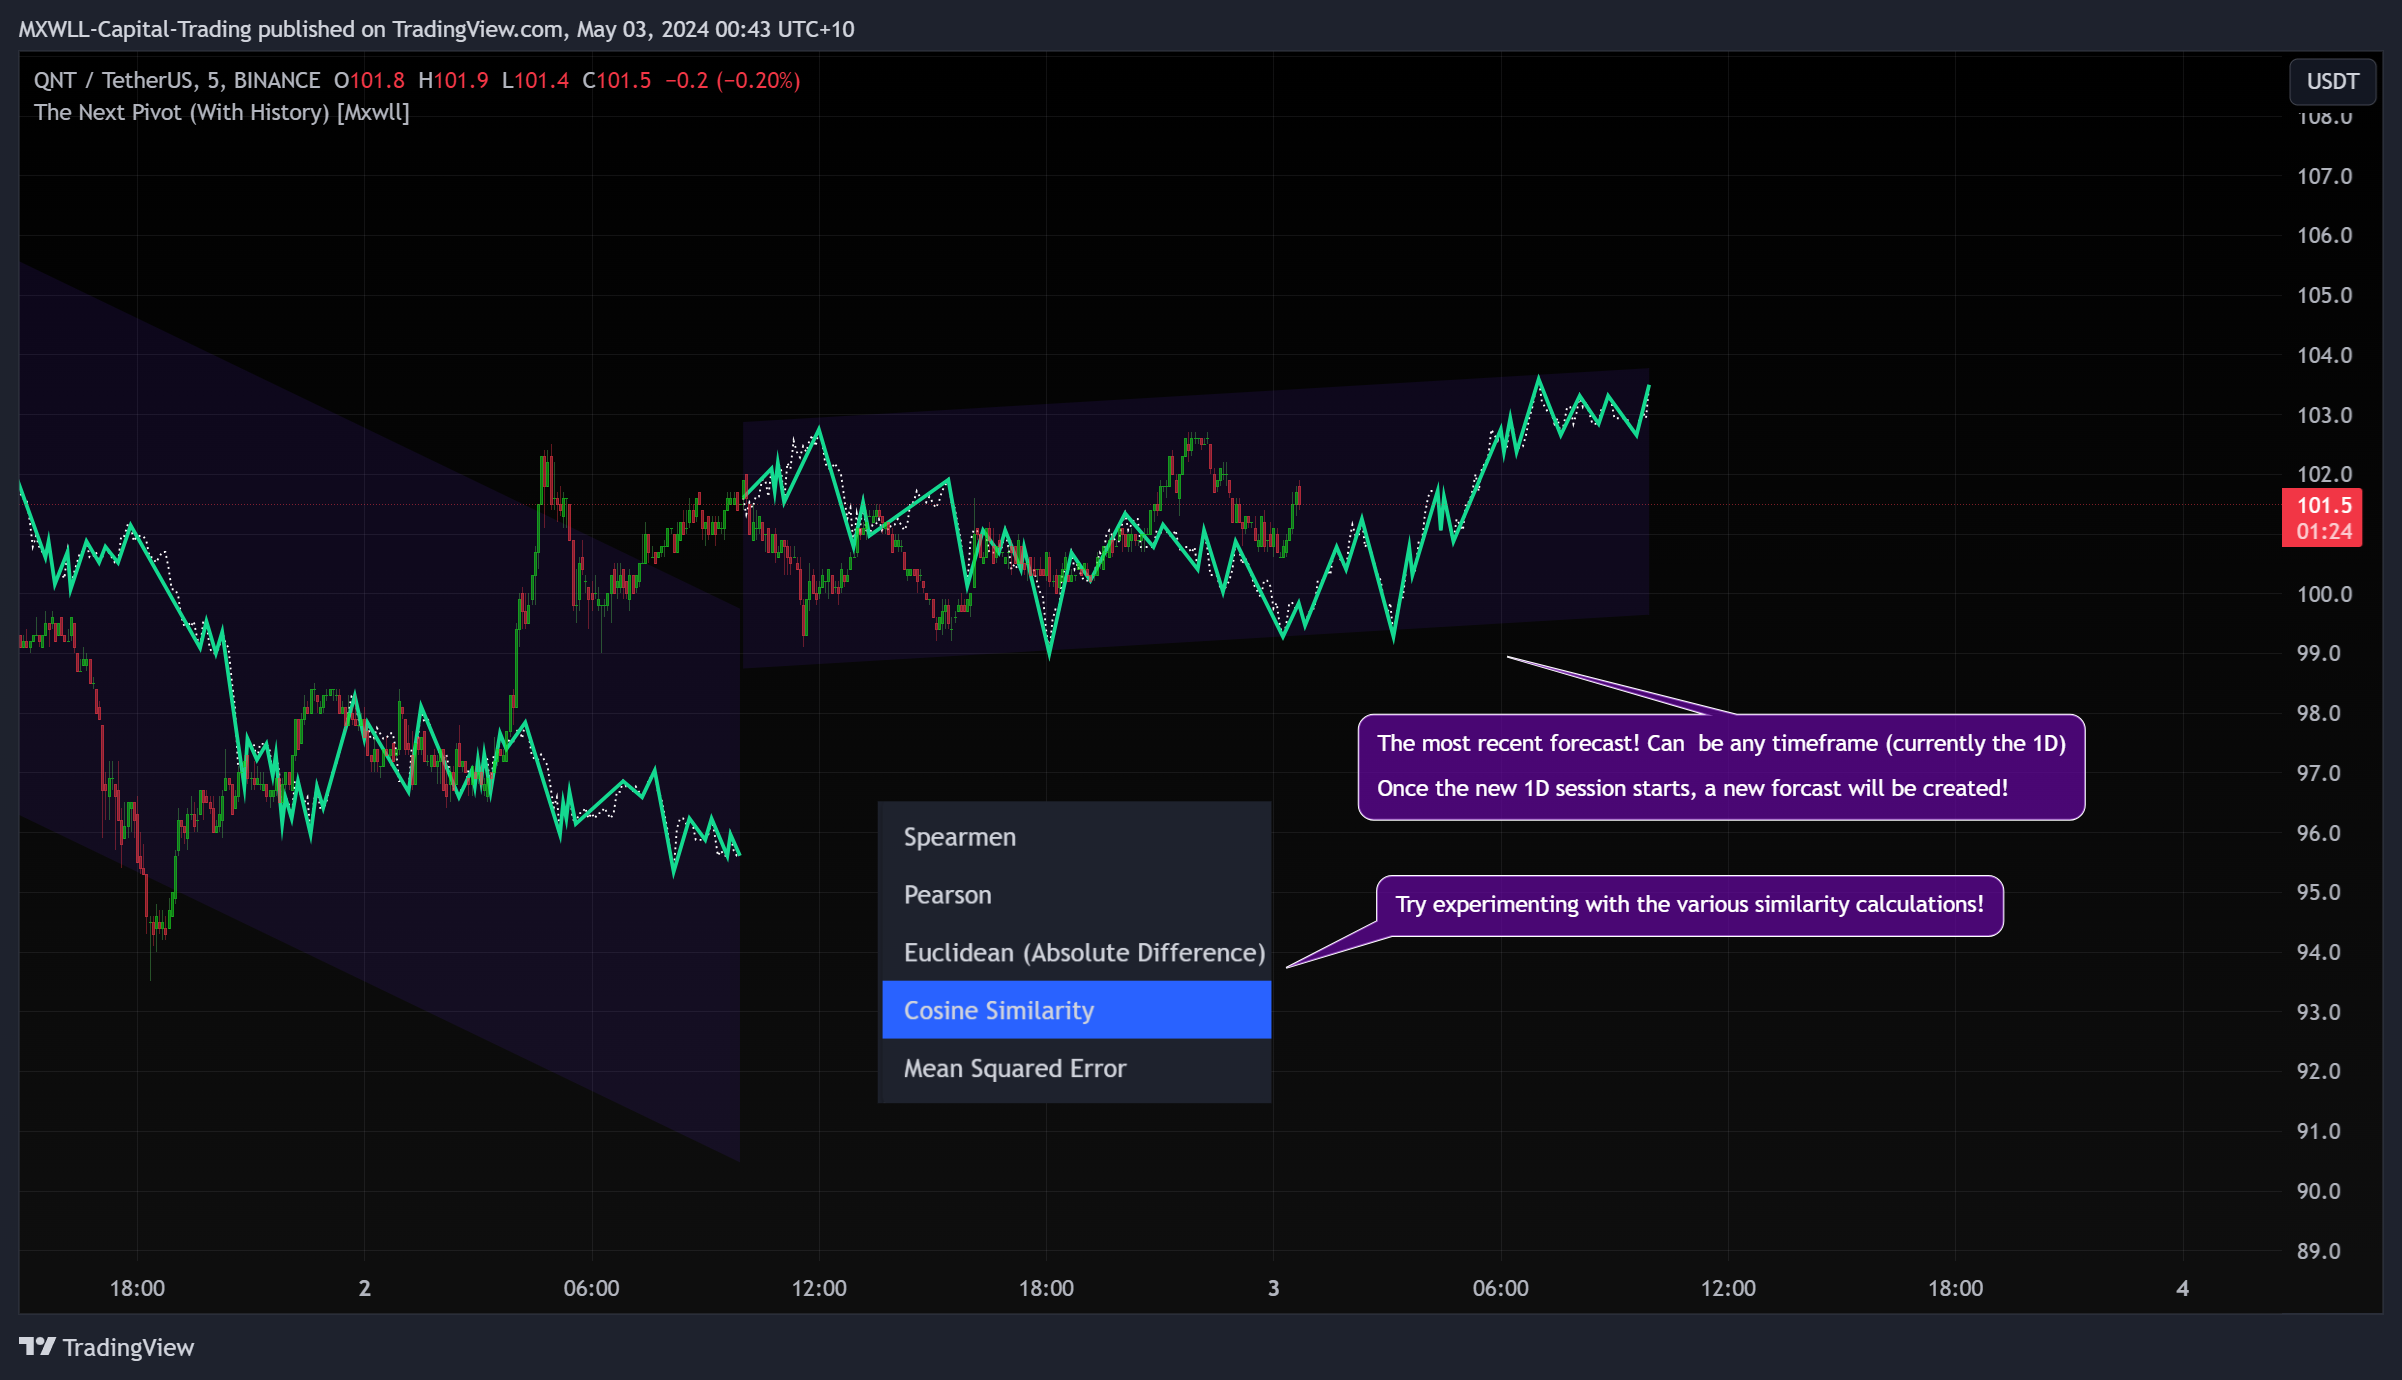Choose the highlighted Cosine Similarity option
2402x1380 pixels.
[x=1076, y=1010]
